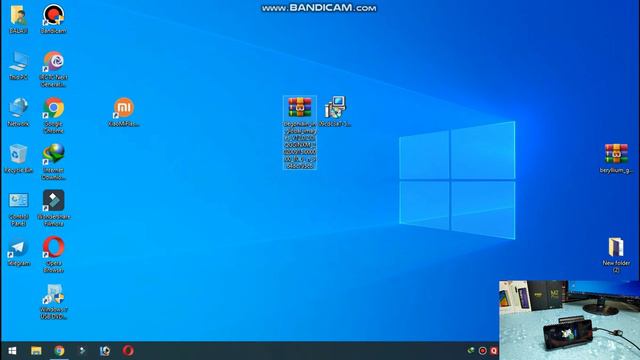Click the Filmora icon in the taskbar

point(82,351)
